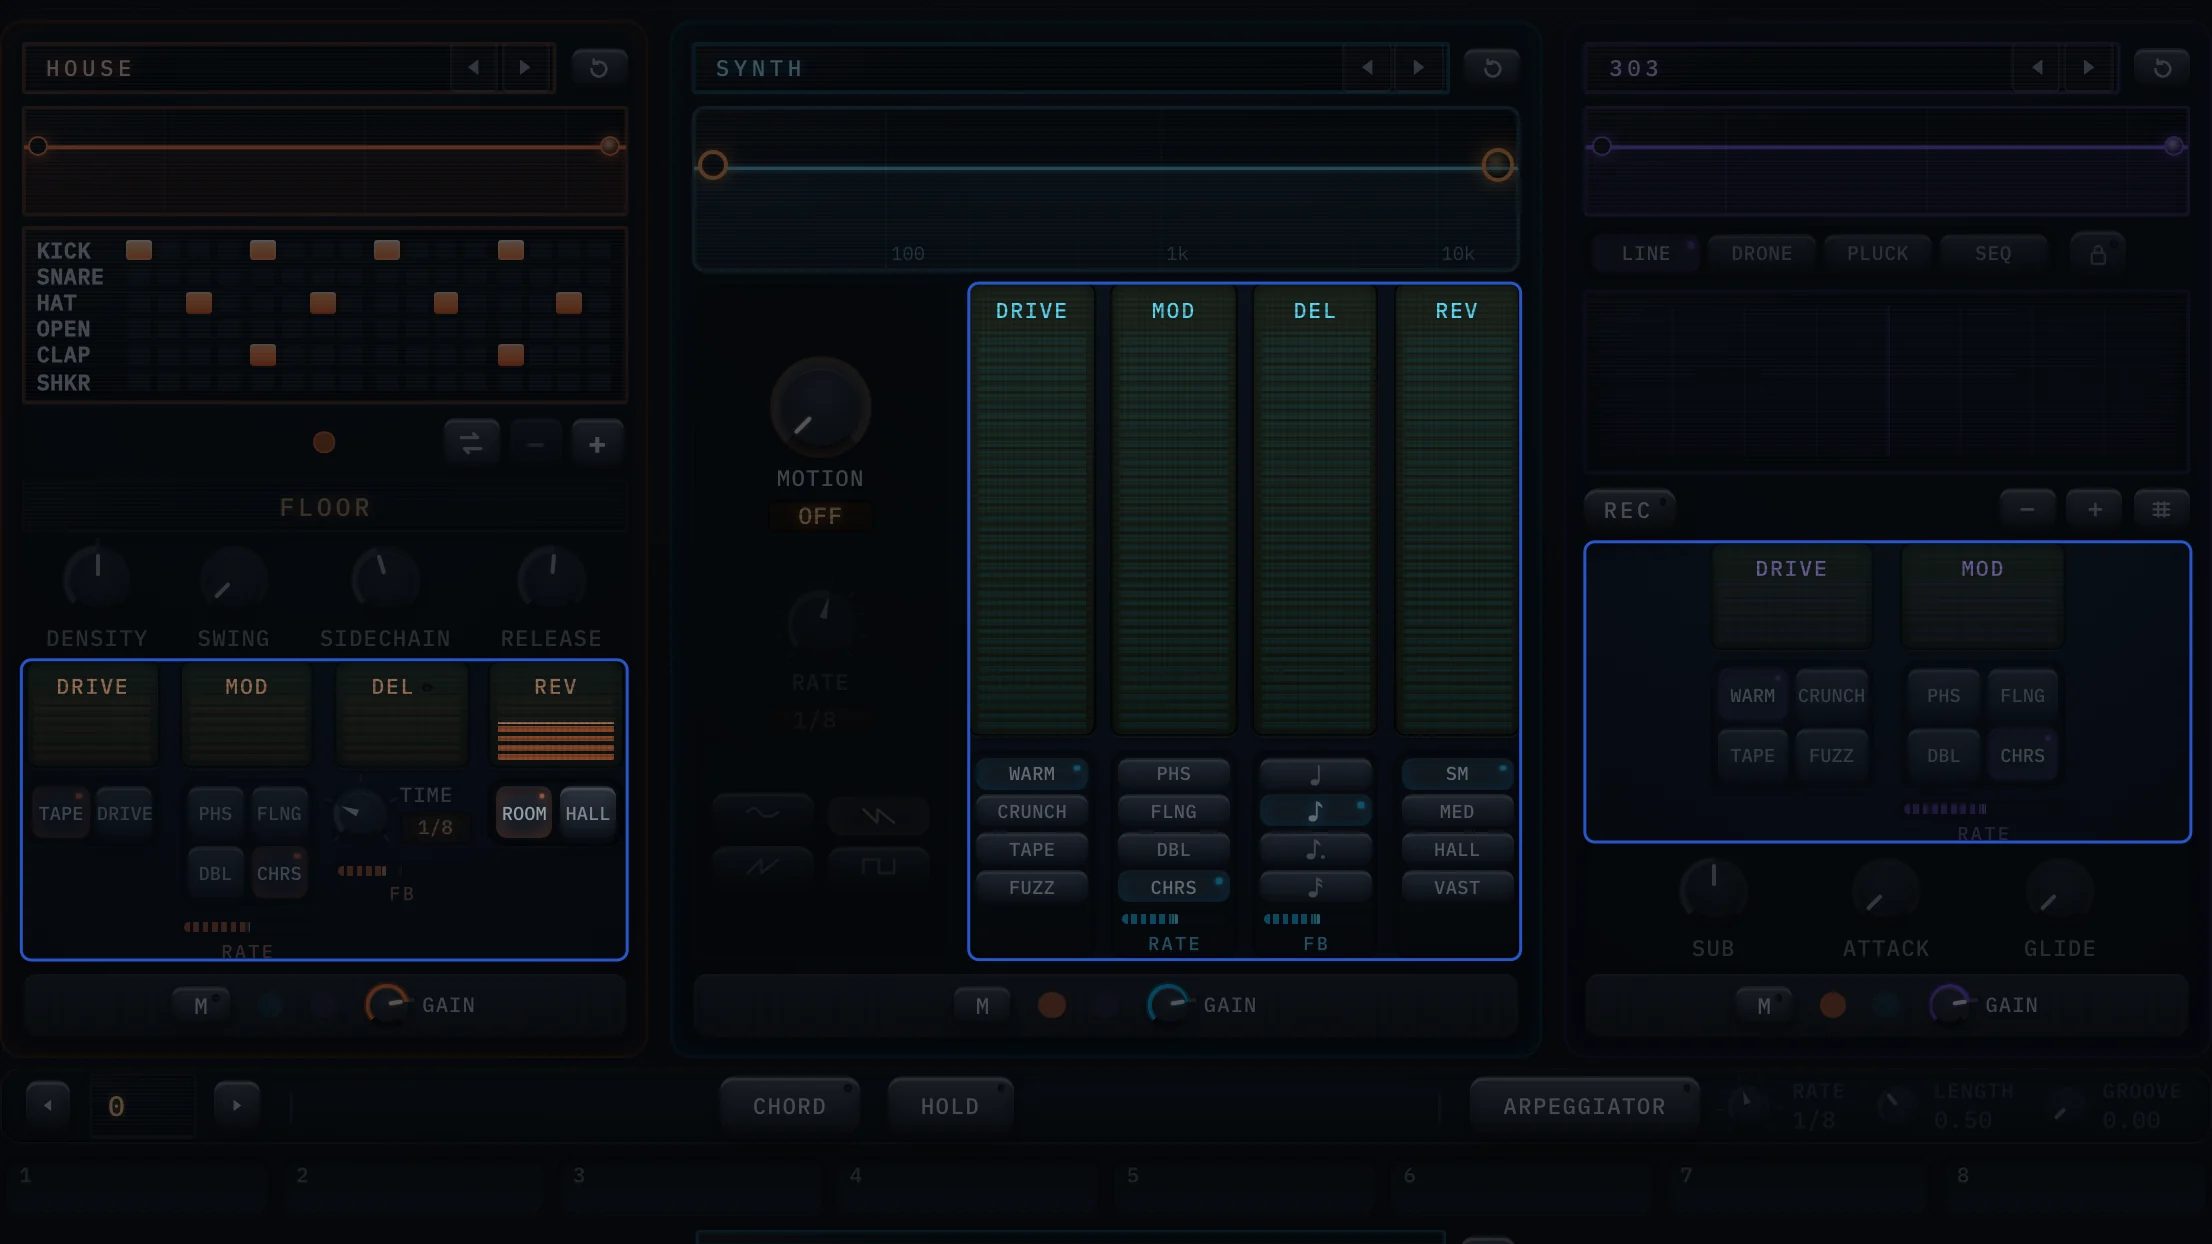2212x1244 pixels.
Task: Select HALL reverb in synth effects
Action: (x=1457, y=850)
